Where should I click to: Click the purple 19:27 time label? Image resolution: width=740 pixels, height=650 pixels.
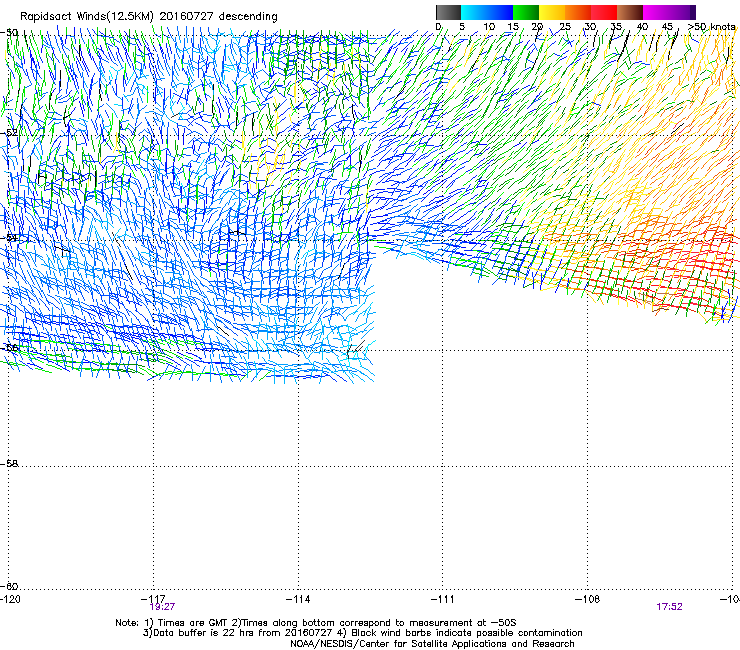162,607
